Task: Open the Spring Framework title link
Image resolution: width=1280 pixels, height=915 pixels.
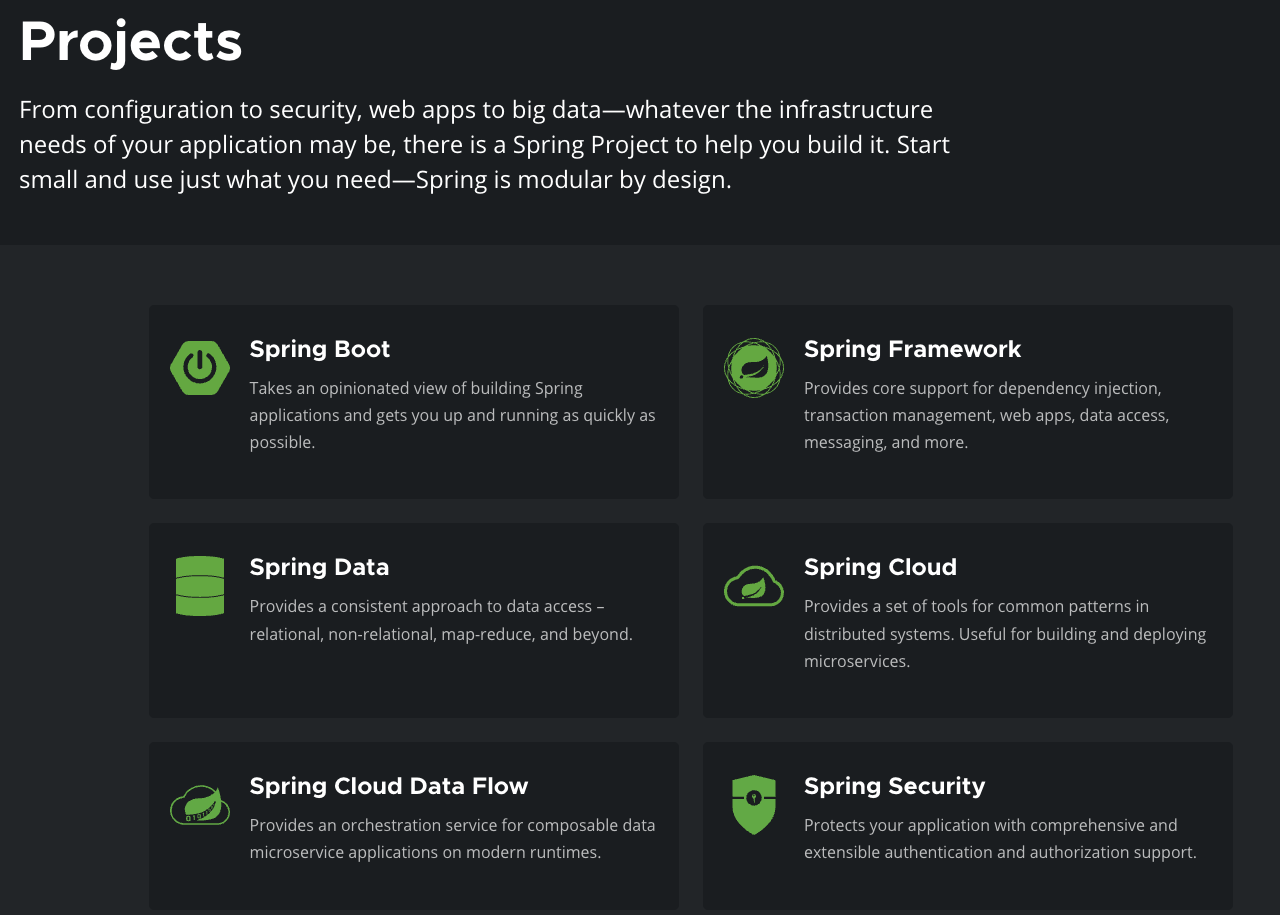Action: point(912,349)
